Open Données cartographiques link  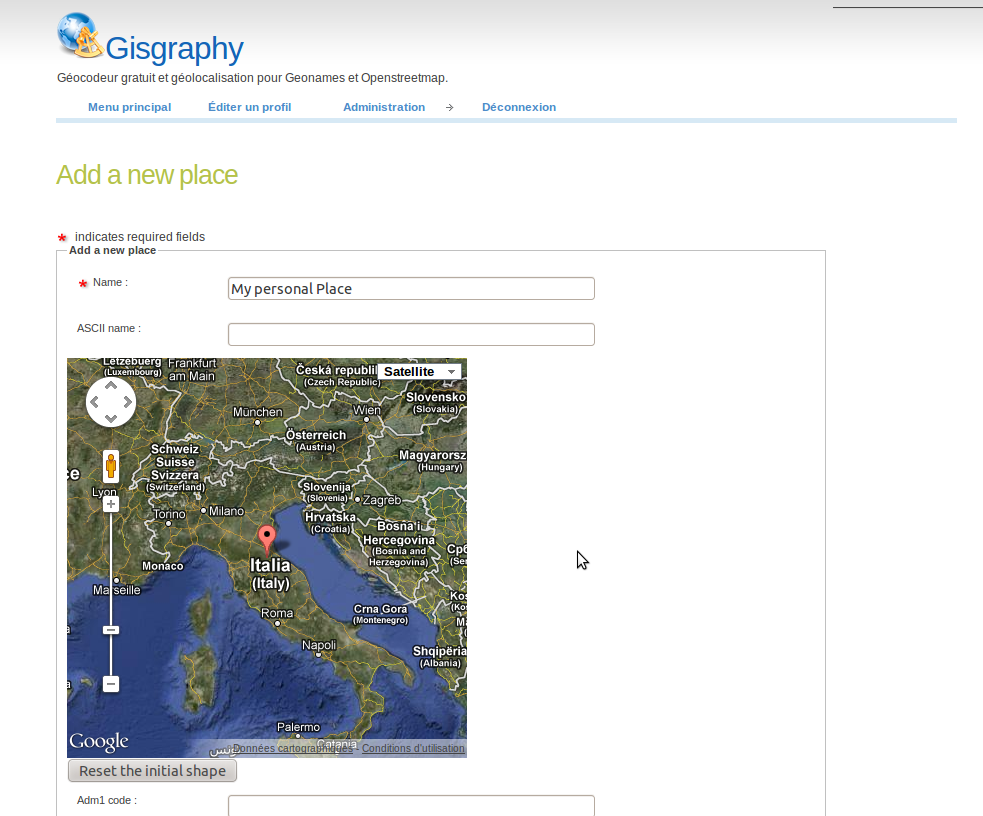tap(293, 748)
